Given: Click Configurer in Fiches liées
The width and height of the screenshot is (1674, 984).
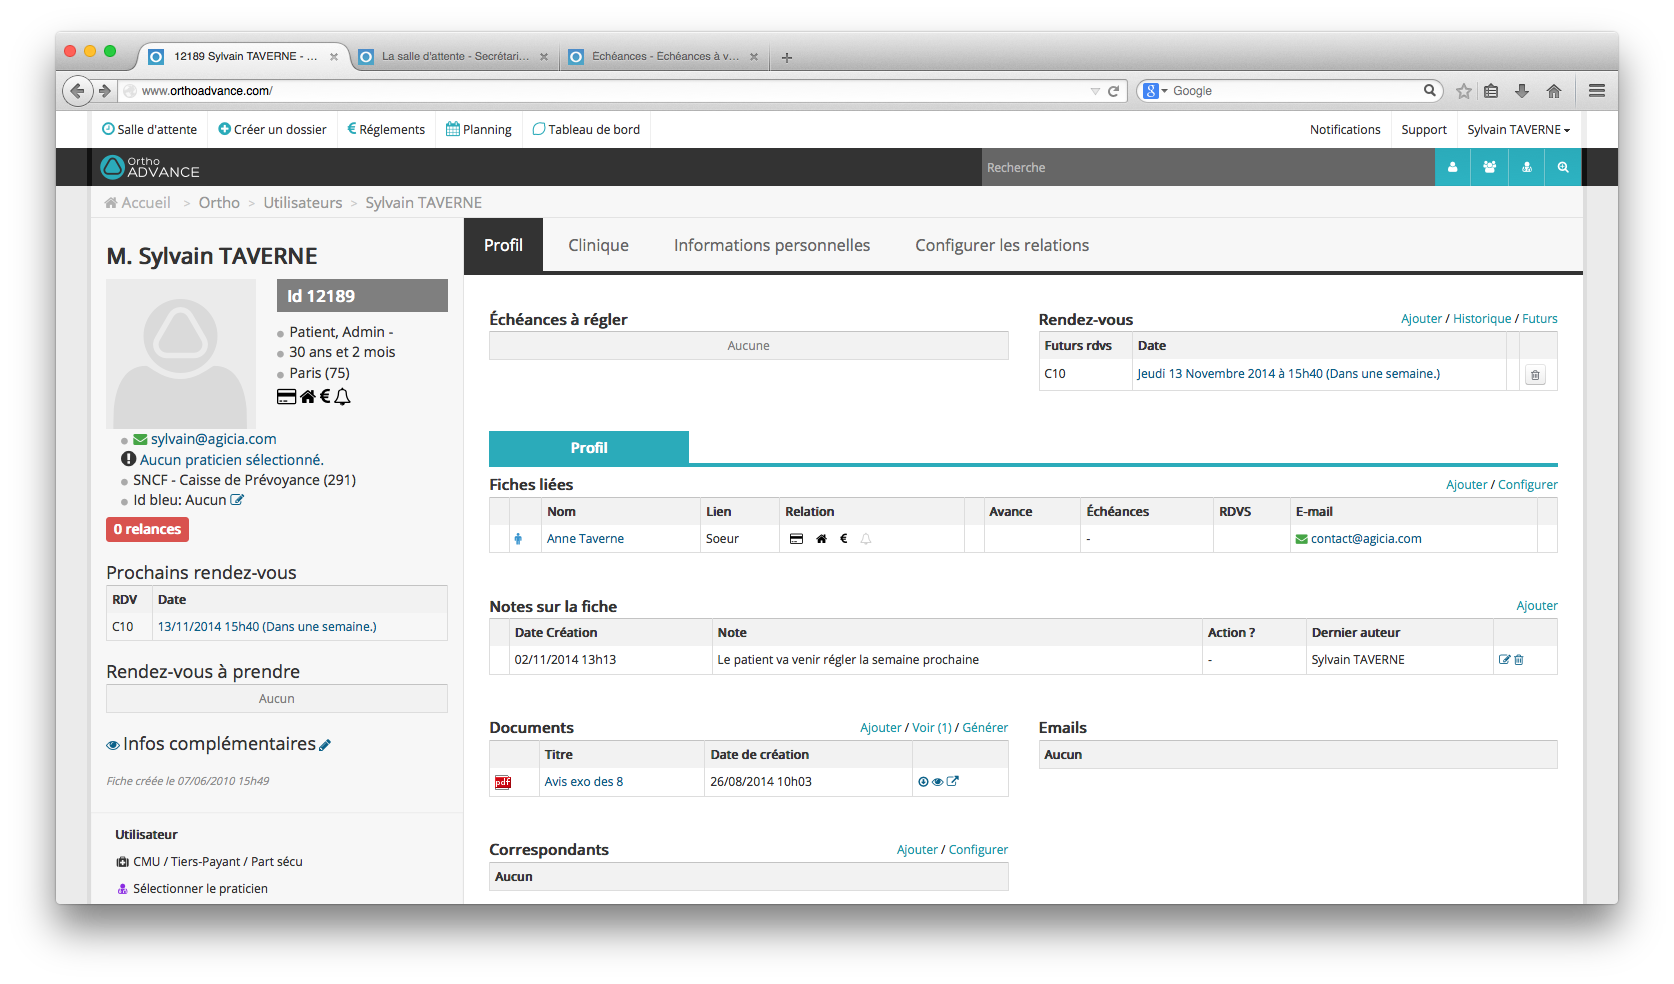Looking at the screenshot, I should (1527, 485).
